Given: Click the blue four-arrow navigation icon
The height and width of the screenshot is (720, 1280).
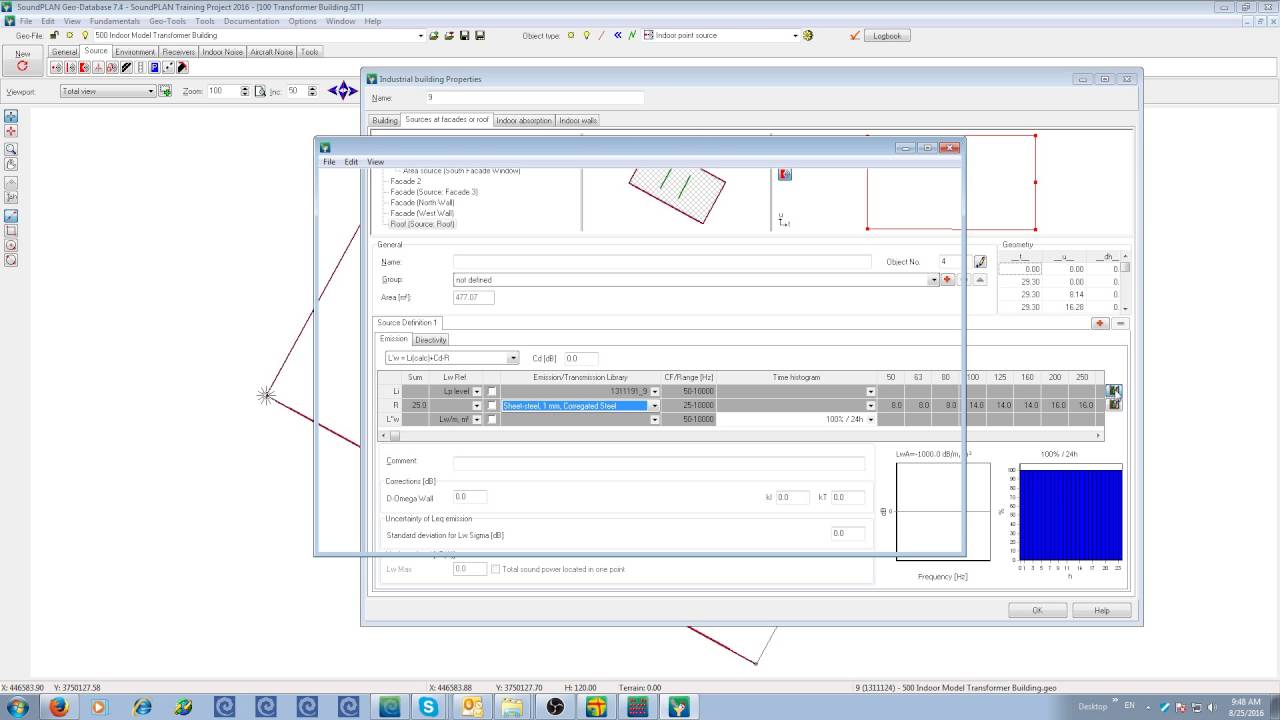Looking at the screenshot, I should coord(343,91).
